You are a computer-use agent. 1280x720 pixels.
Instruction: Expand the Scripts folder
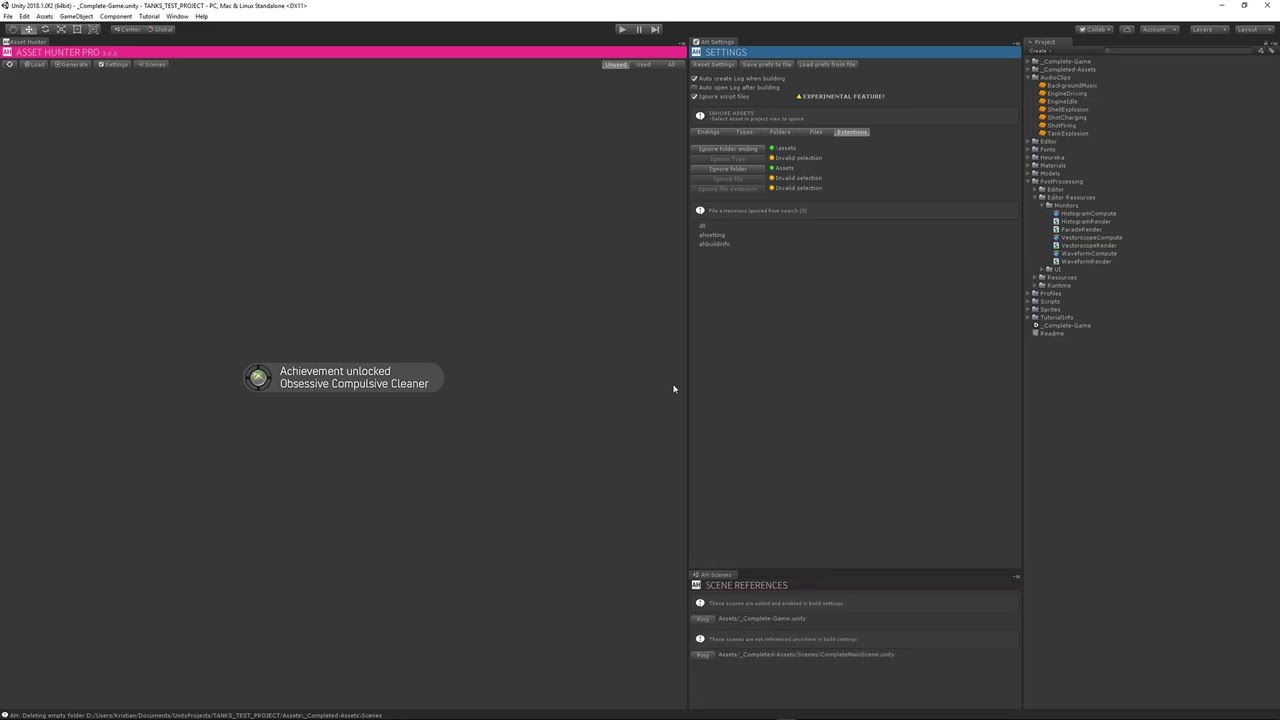tap(1028, 302)
